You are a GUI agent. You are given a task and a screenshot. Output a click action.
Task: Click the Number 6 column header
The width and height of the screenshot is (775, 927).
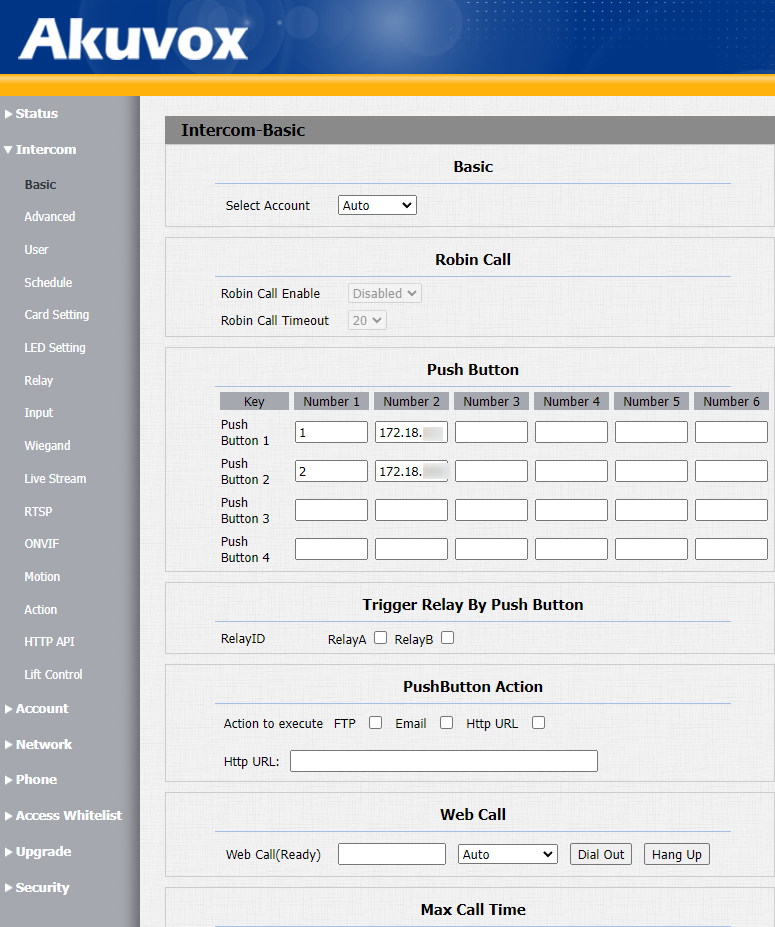click(x=731, y=401)
